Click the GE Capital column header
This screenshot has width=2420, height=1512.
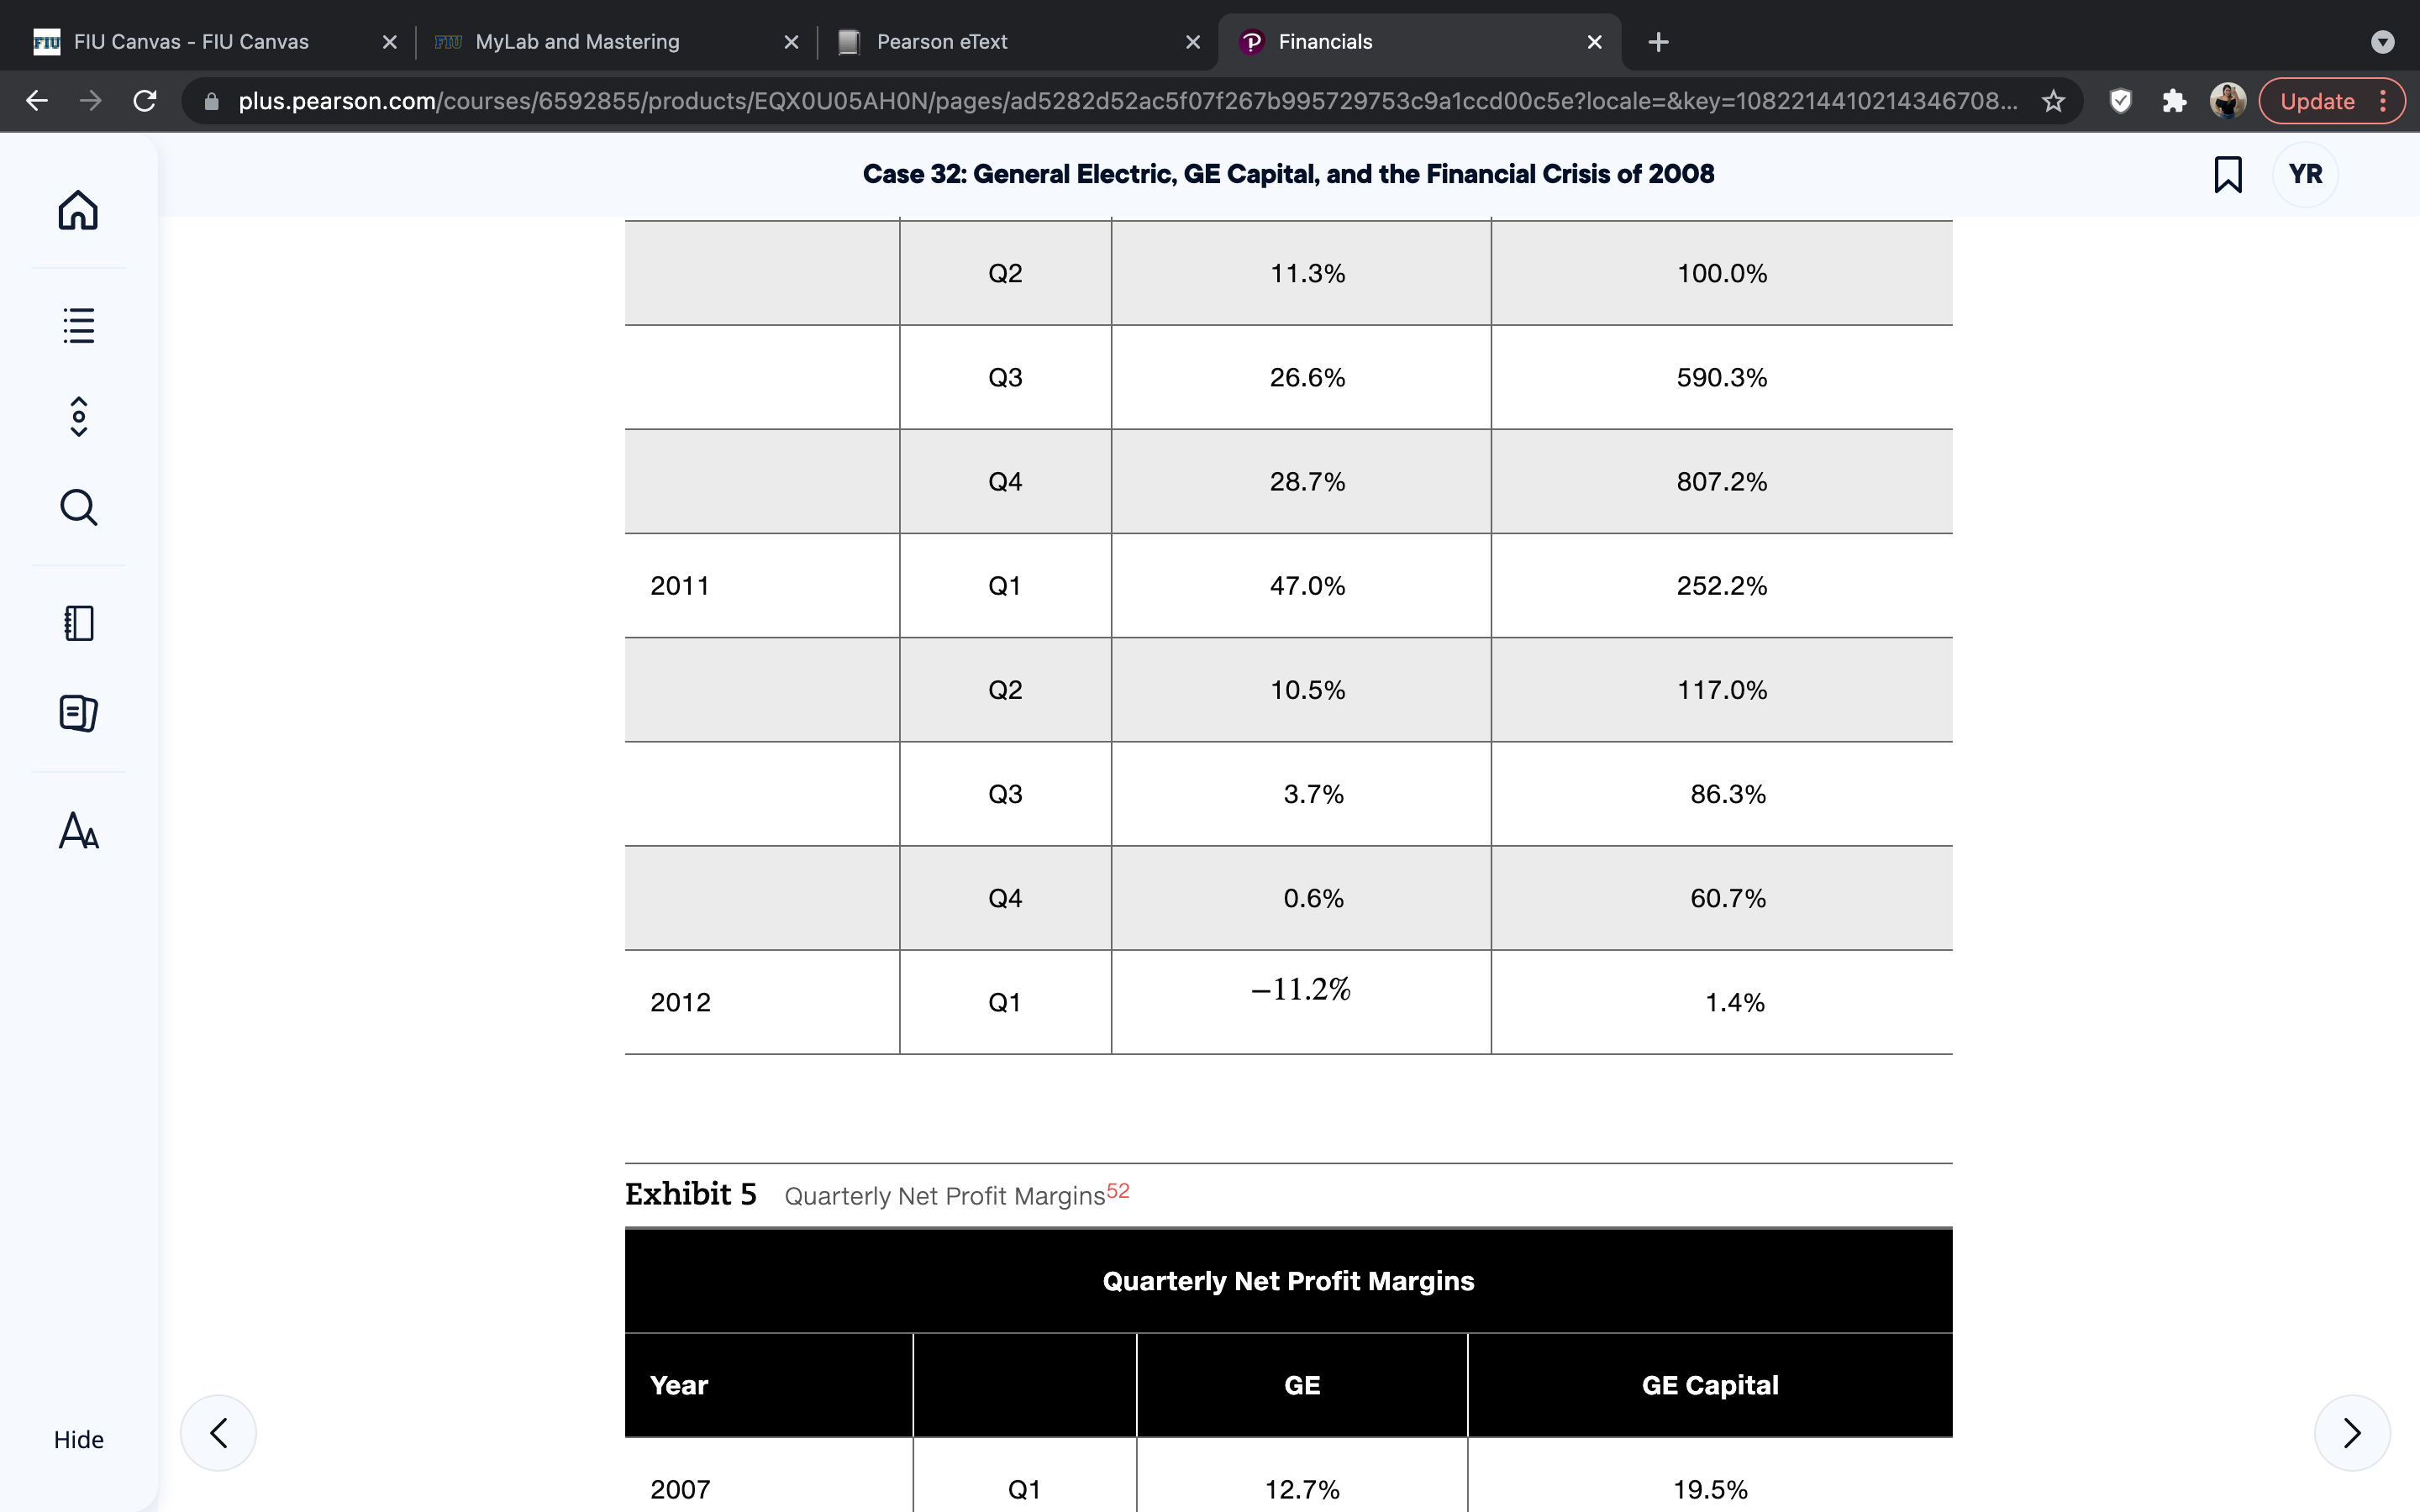(x=1710, y=1385)
